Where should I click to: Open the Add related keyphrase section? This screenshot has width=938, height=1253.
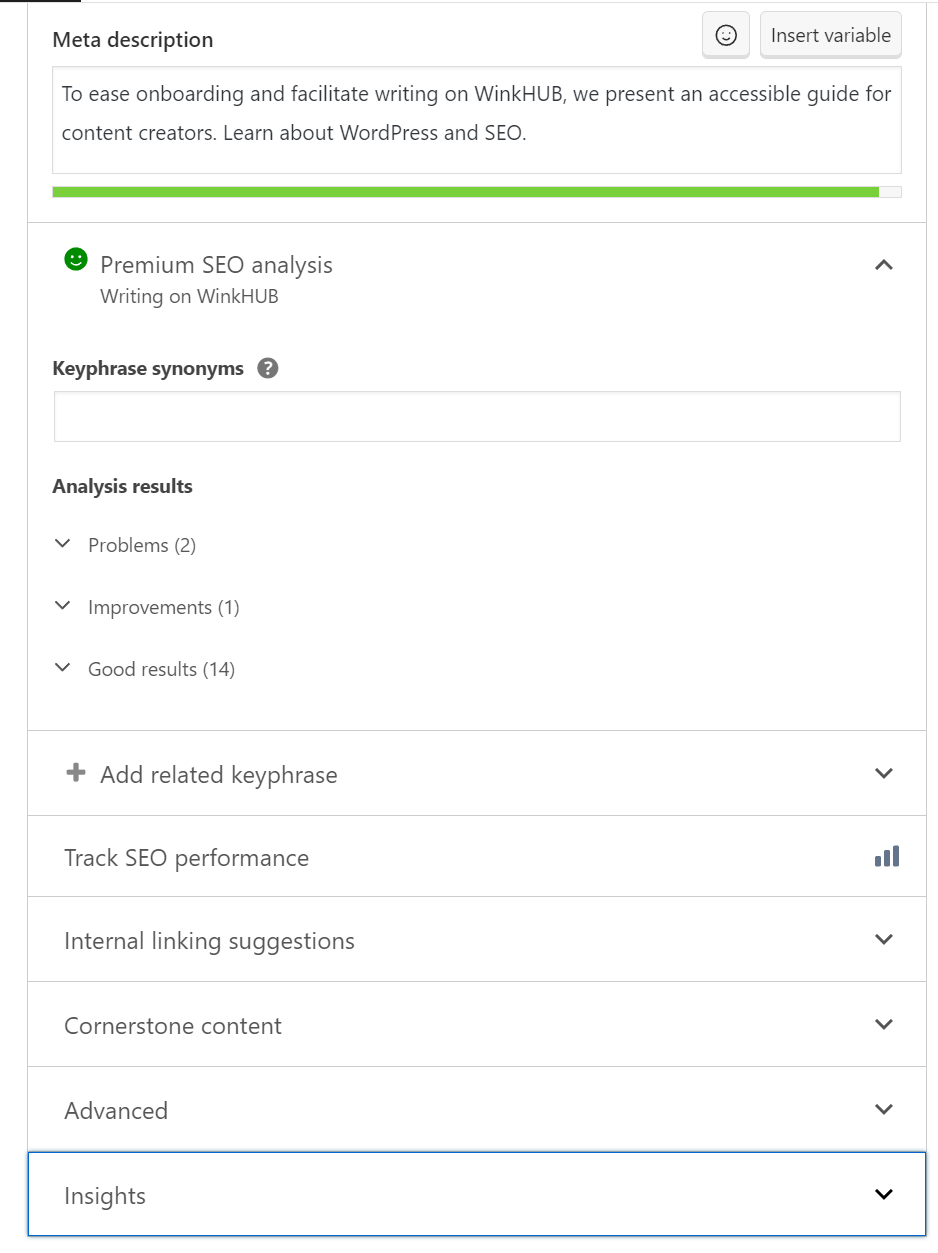pos(477,773)
